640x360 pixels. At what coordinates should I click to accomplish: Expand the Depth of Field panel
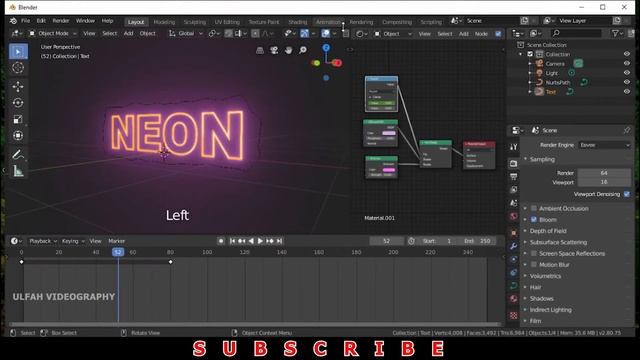[548, 231]
